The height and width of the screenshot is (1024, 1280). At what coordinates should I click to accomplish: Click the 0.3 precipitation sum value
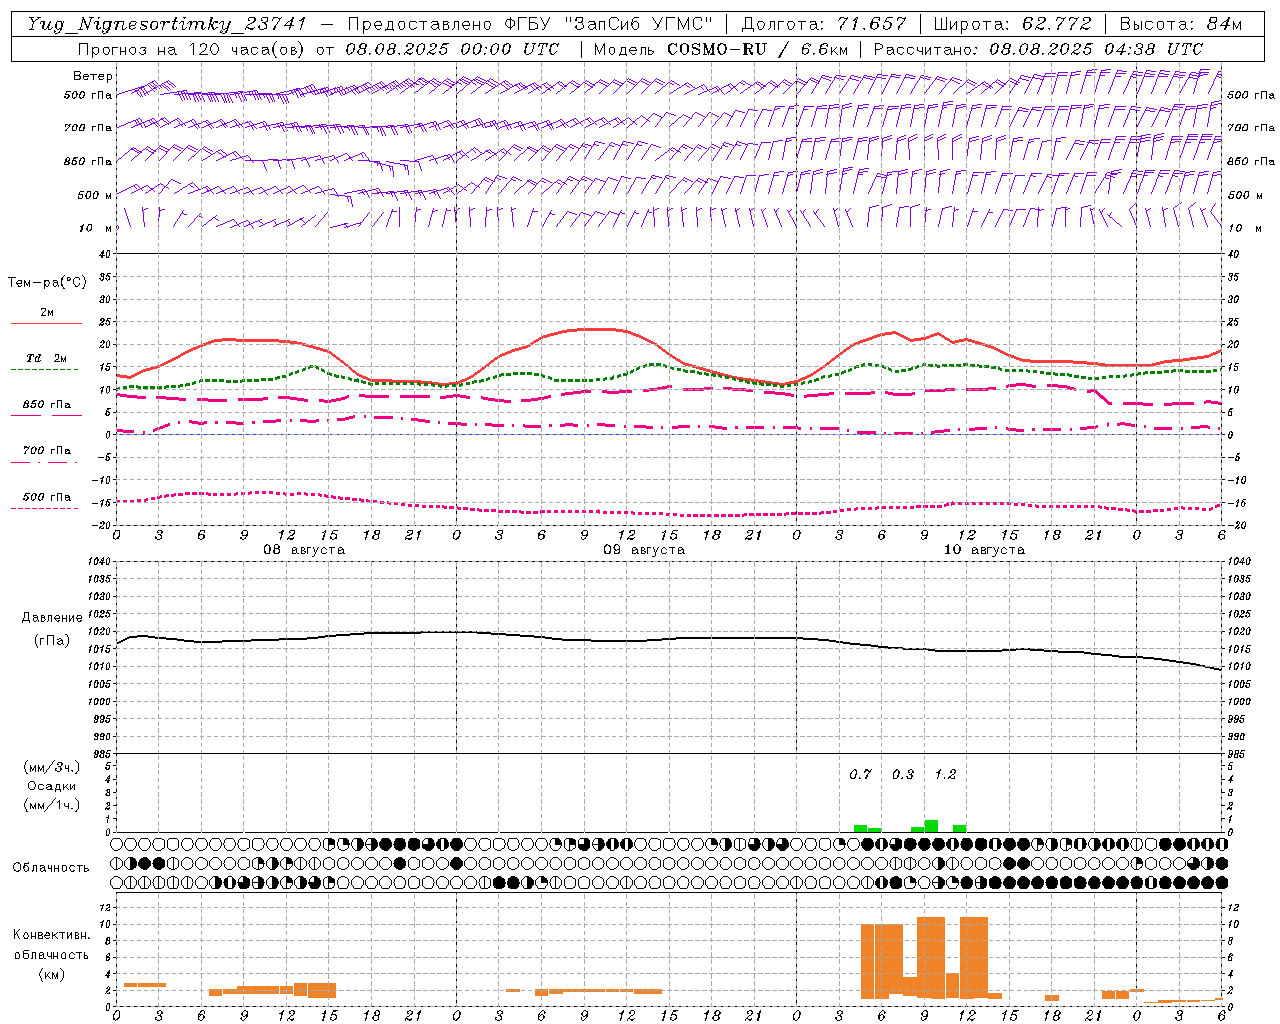pos(903,774)
